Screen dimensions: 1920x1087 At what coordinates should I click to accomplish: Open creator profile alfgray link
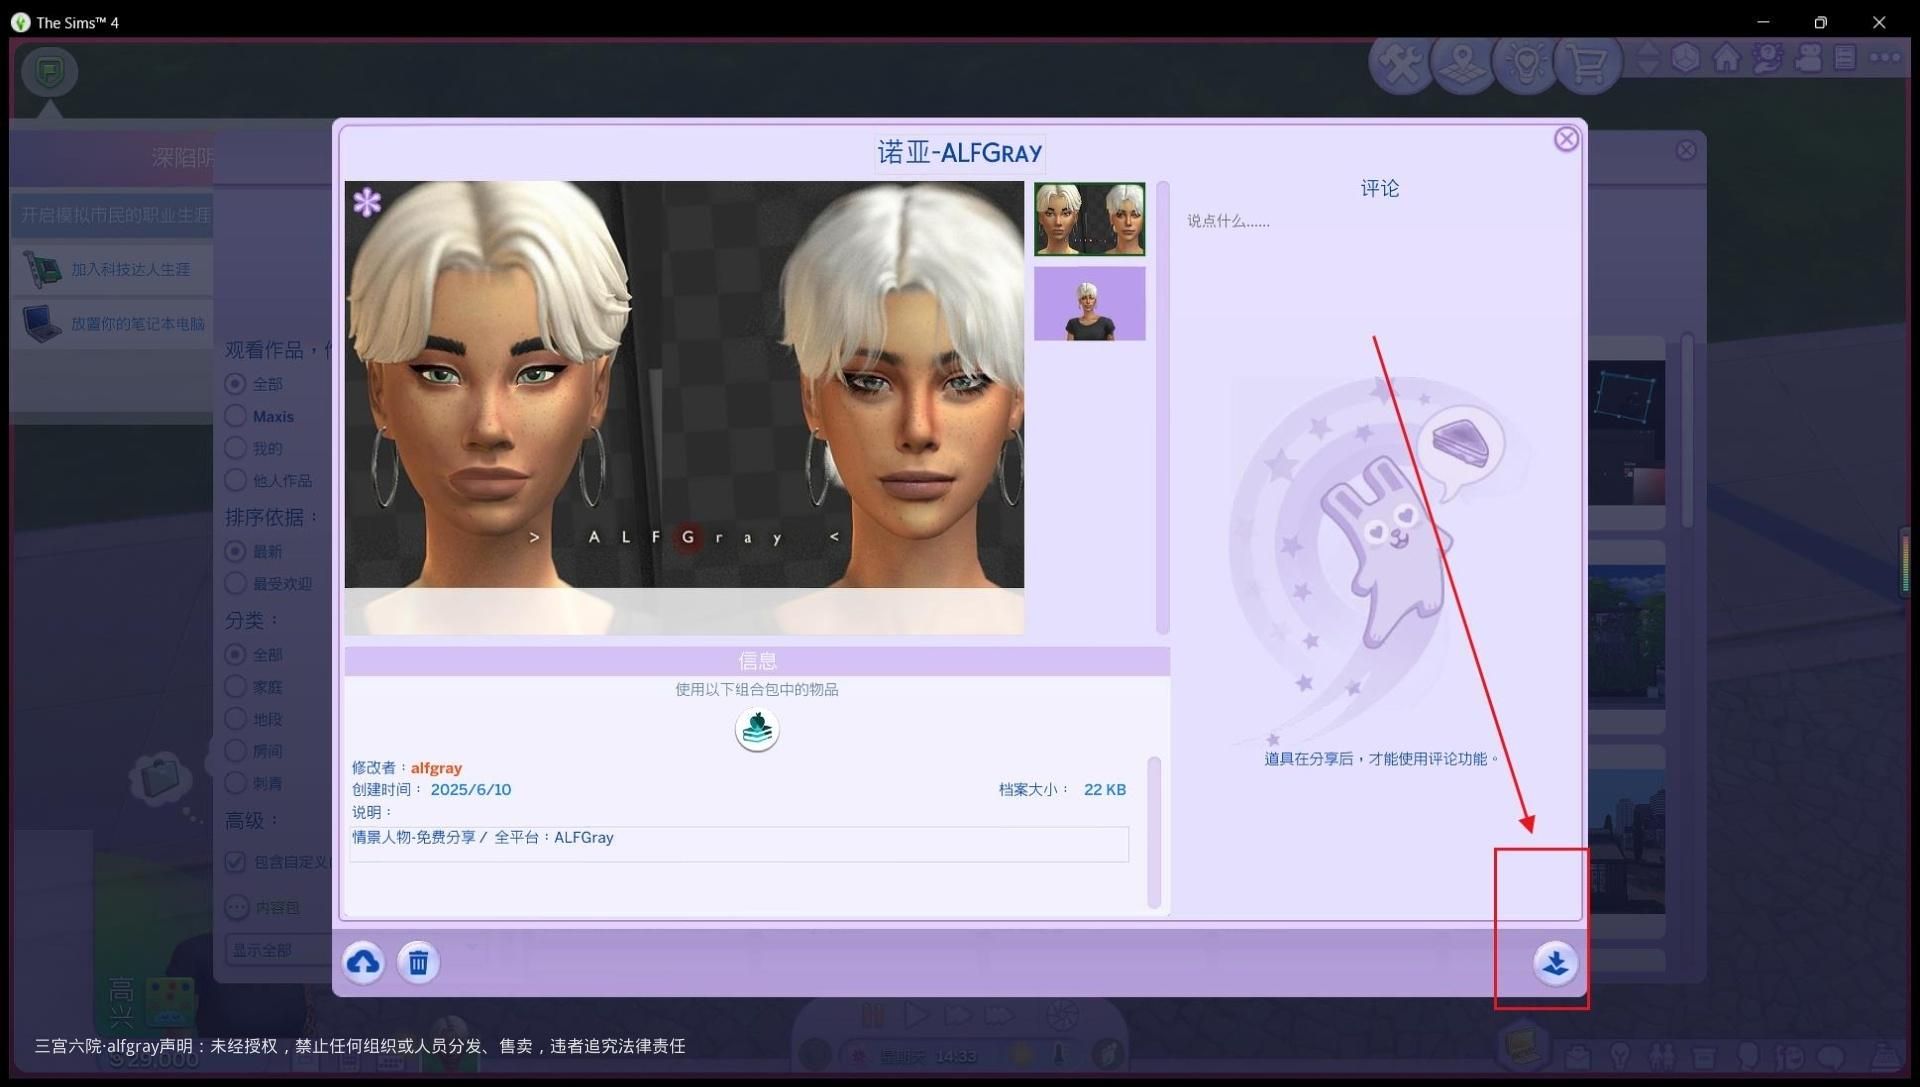(436, 768)
